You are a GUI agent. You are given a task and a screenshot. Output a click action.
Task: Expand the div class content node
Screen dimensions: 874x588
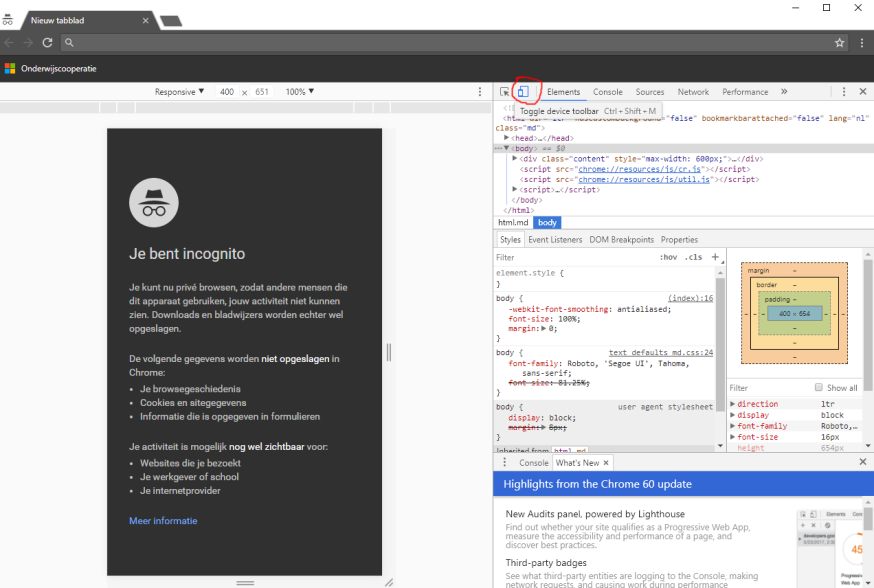[515, 158]
